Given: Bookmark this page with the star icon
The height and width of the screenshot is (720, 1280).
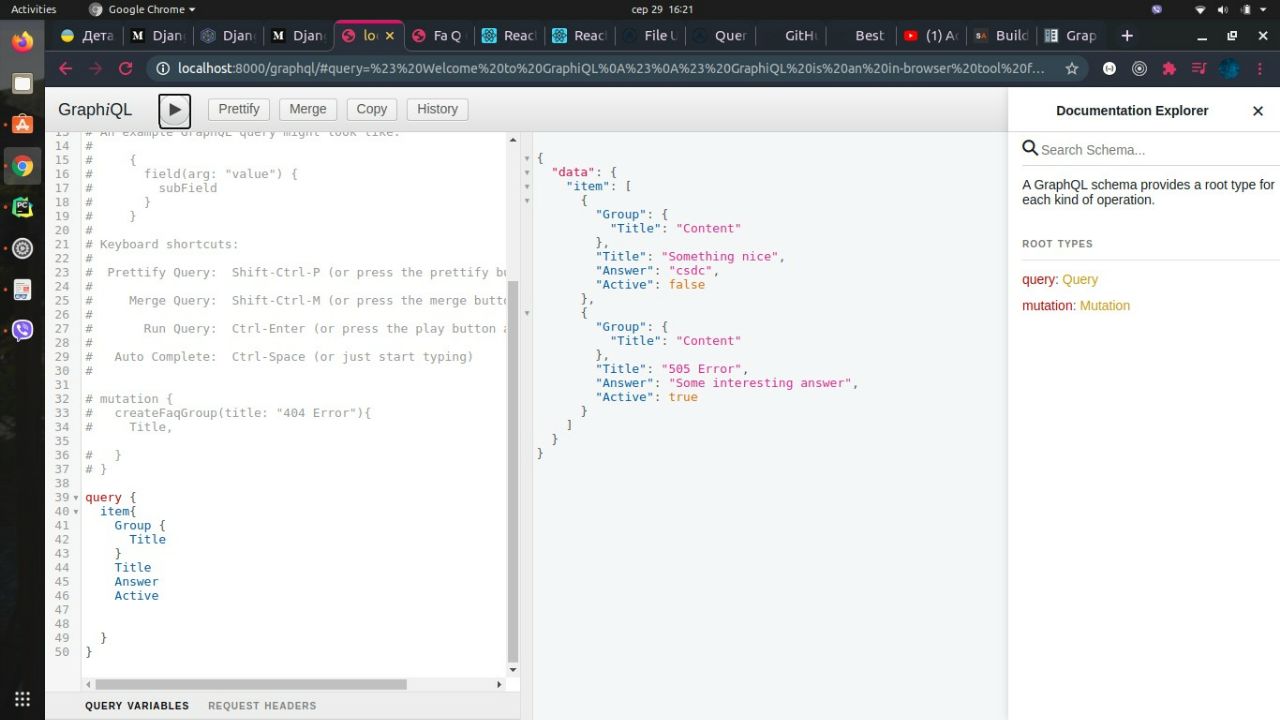Looking at the screenshot, I should pos(1072,69).
